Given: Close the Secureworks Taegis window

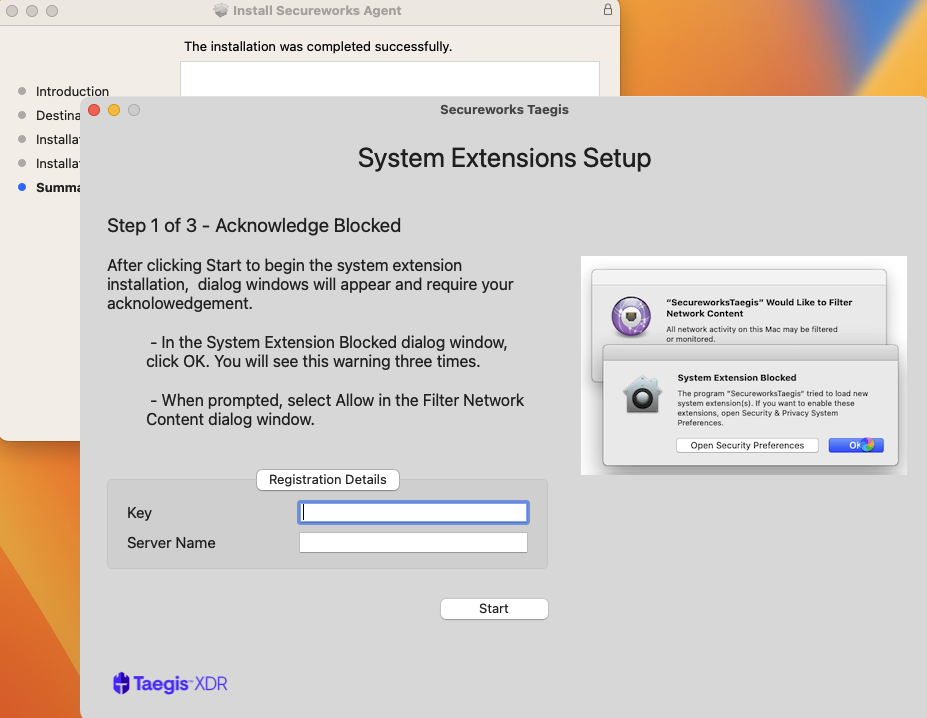Looking at the screenshot, I should pyautogui.click(x=94, y=110).
